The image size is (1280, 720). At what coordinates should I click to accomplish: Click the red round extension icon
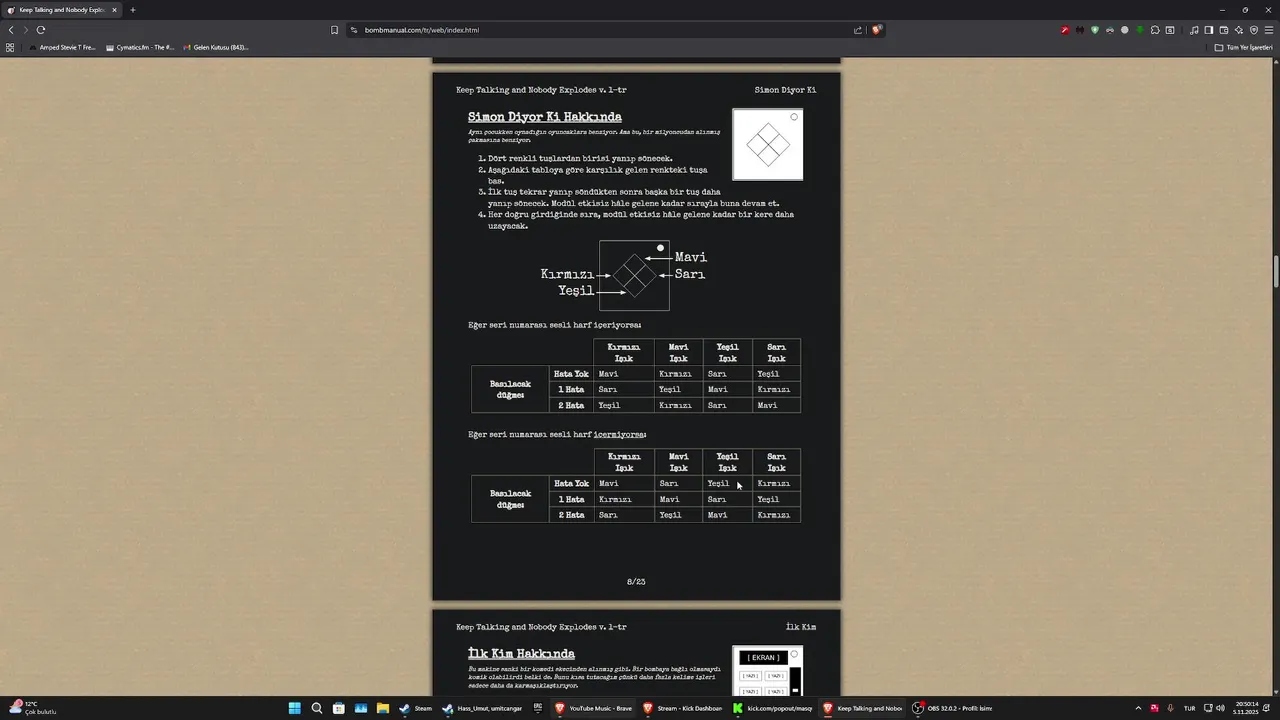[1065, 30]
